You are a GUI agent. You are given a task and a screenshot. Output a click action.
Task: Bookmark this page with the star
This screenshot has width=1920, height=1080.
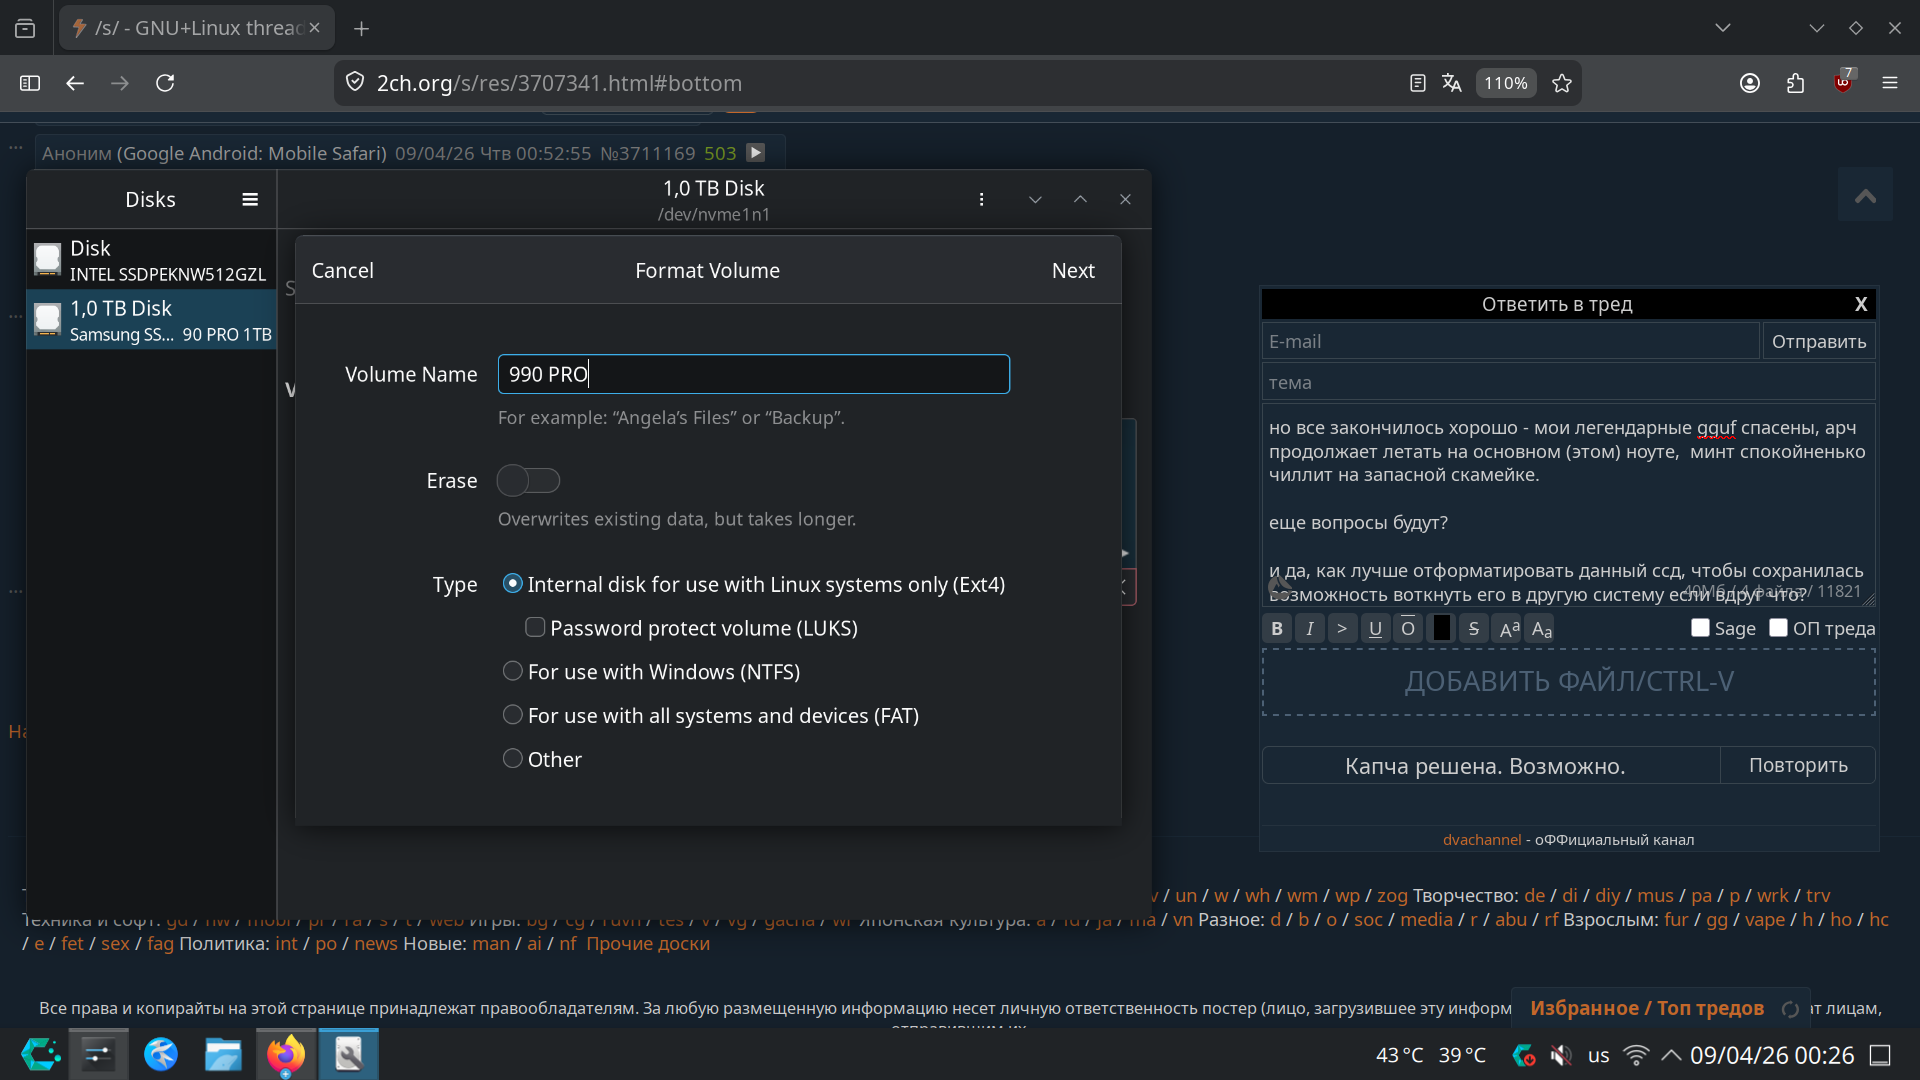click(x=1562, y=83)
